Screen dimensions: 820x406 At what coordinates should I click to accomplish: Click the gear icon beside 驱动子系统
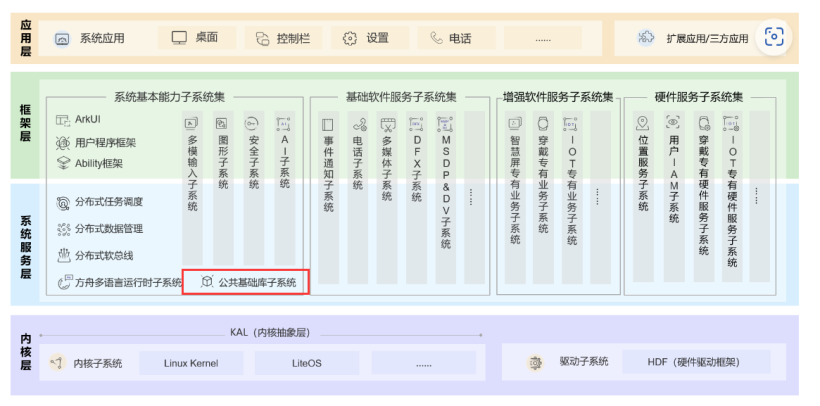point(535,362)
